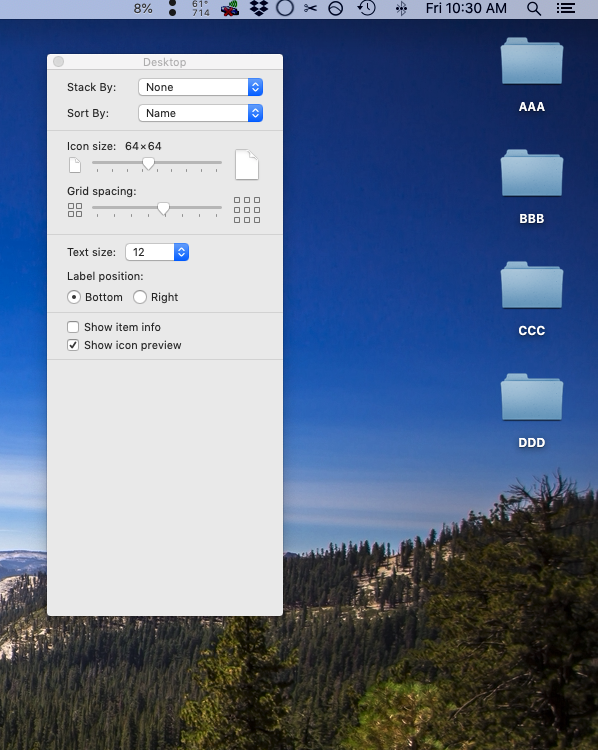
Task: Select Bottom label position
Action: 74,297
